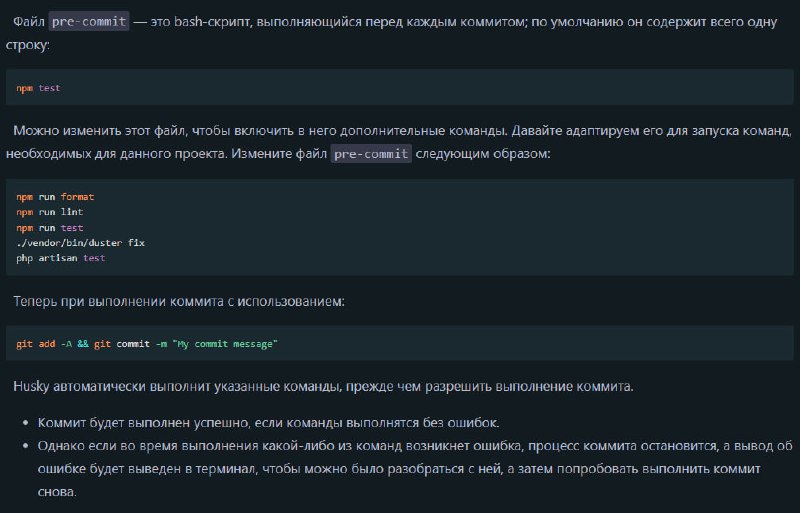800x513 pixels.
Task: Click the sentence starting with 'Husky автоматически'
Action: [x=323, y=386]
